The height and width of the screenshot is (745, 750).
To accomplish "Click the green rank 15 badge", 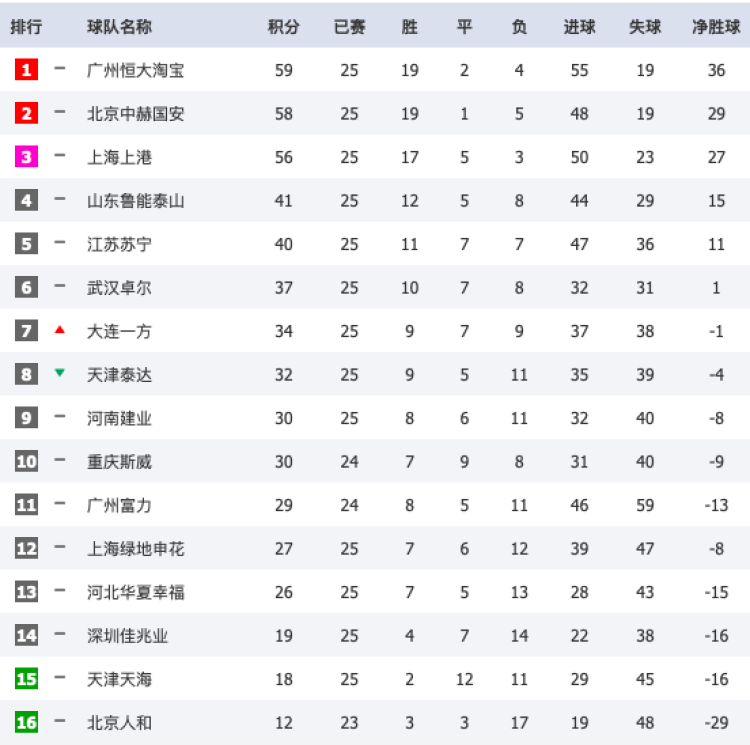I will coord(26,679).
